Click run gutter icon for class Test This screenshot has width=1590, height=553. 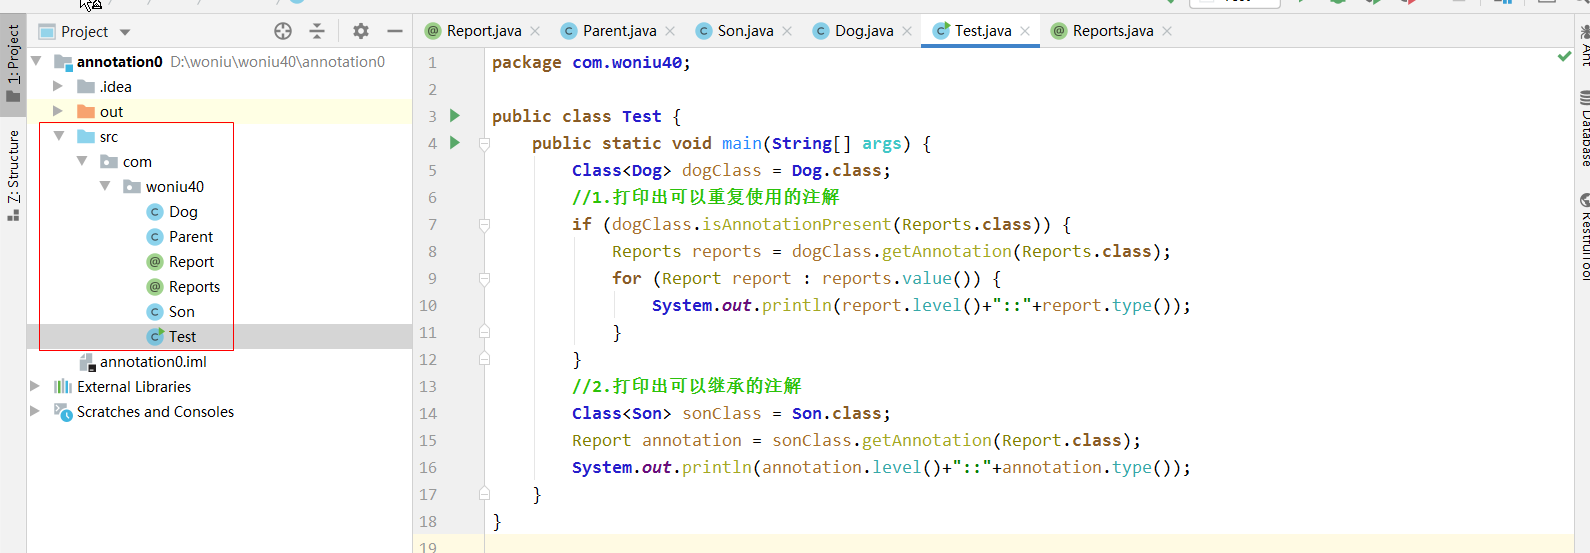(x=455, y=115)
